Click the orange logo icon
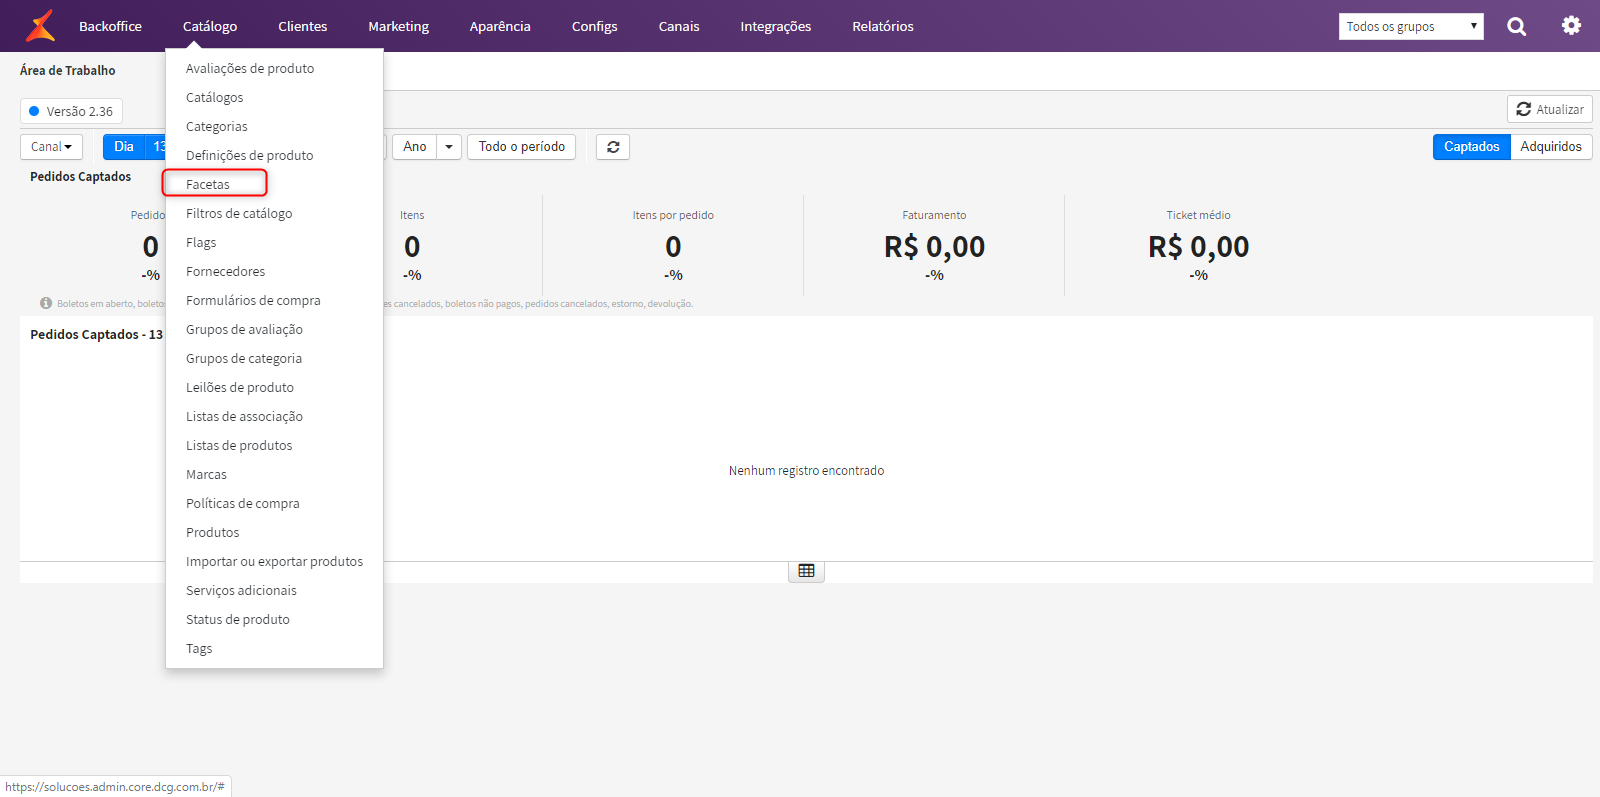The image size is (1600, 797). pos(40,26)
